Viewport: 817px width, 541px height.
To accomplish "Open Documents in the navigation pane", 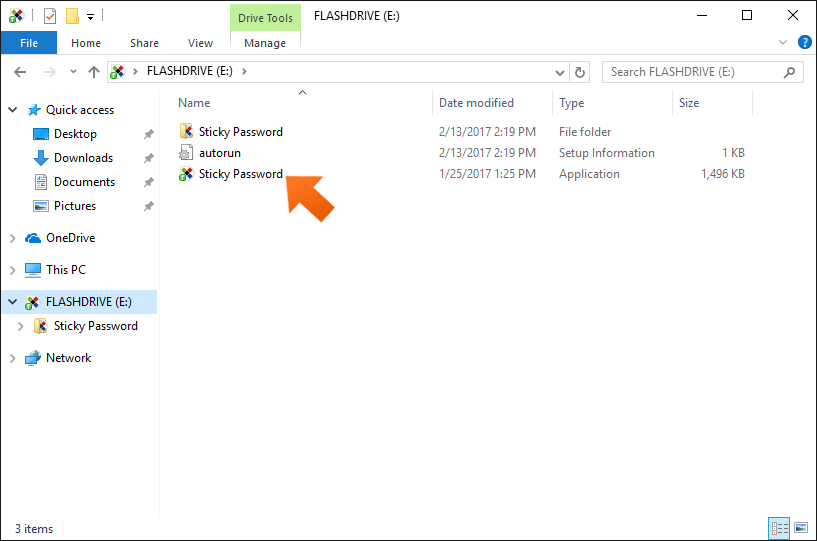I will tap(84, 181).
